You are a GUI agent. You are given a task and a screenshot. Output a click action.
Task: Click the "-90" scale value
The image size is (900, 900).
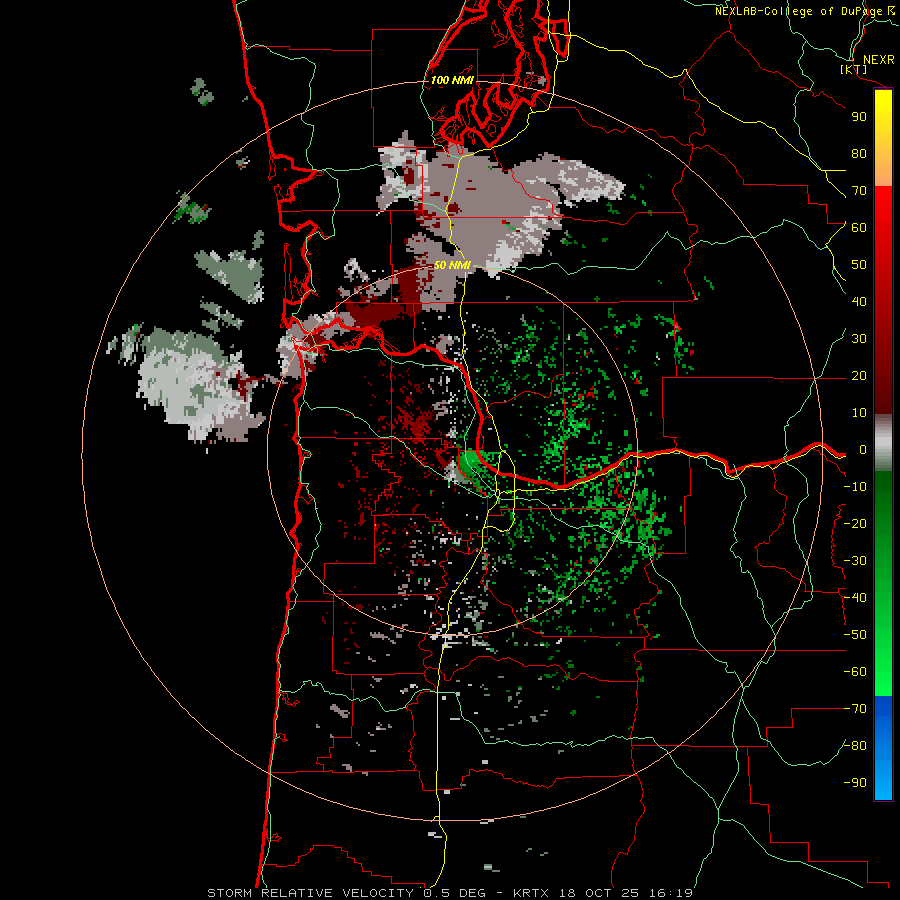pyautogui.click(x=855, y=783)
